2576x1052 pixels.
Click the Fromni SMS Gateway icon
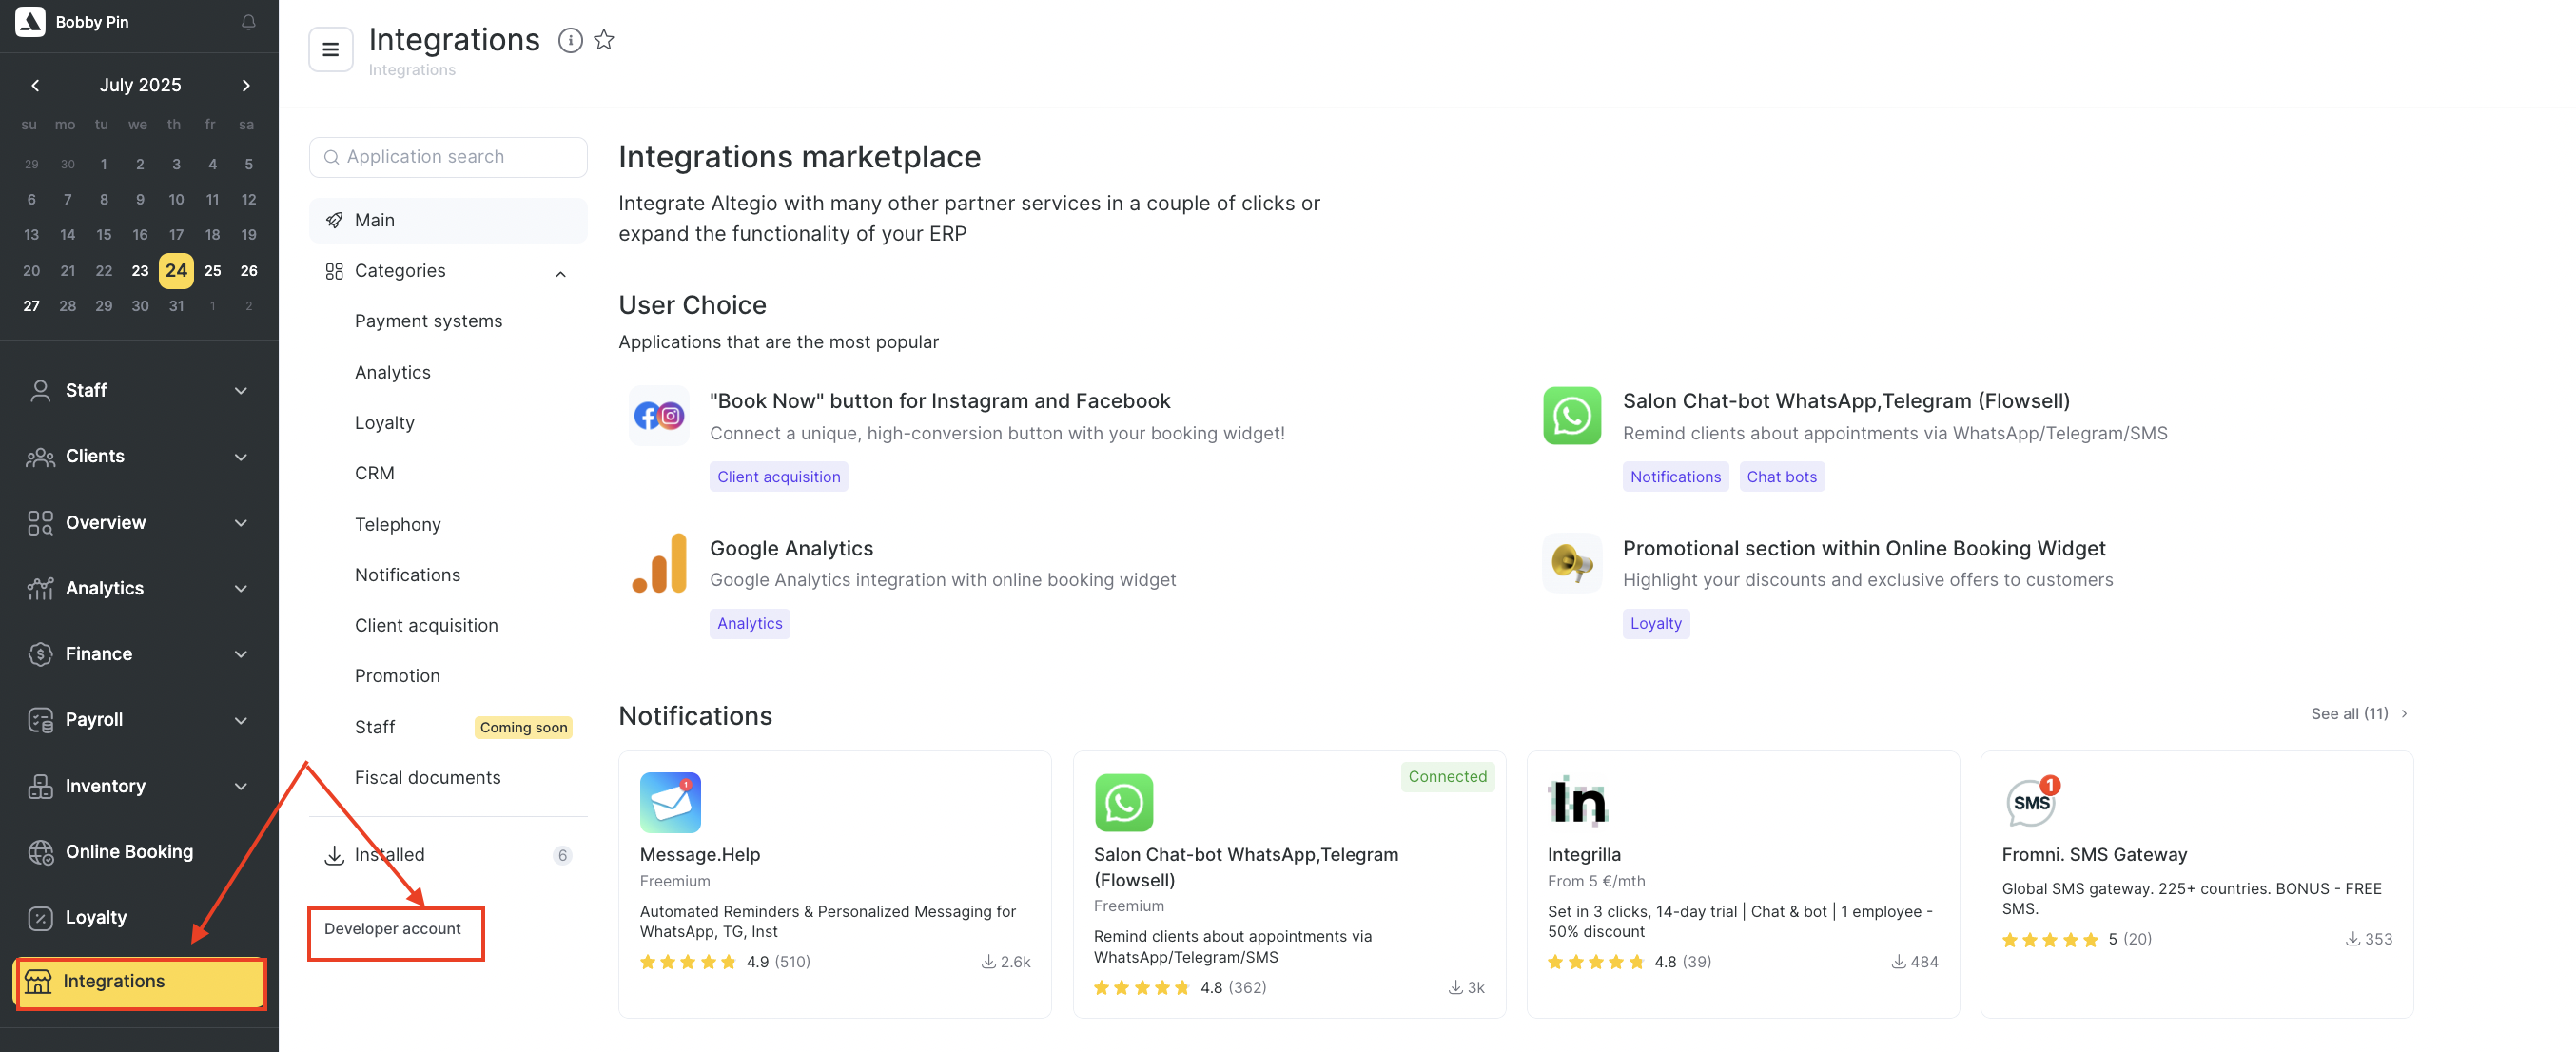pyautogui.click(x=2032, y=802)
